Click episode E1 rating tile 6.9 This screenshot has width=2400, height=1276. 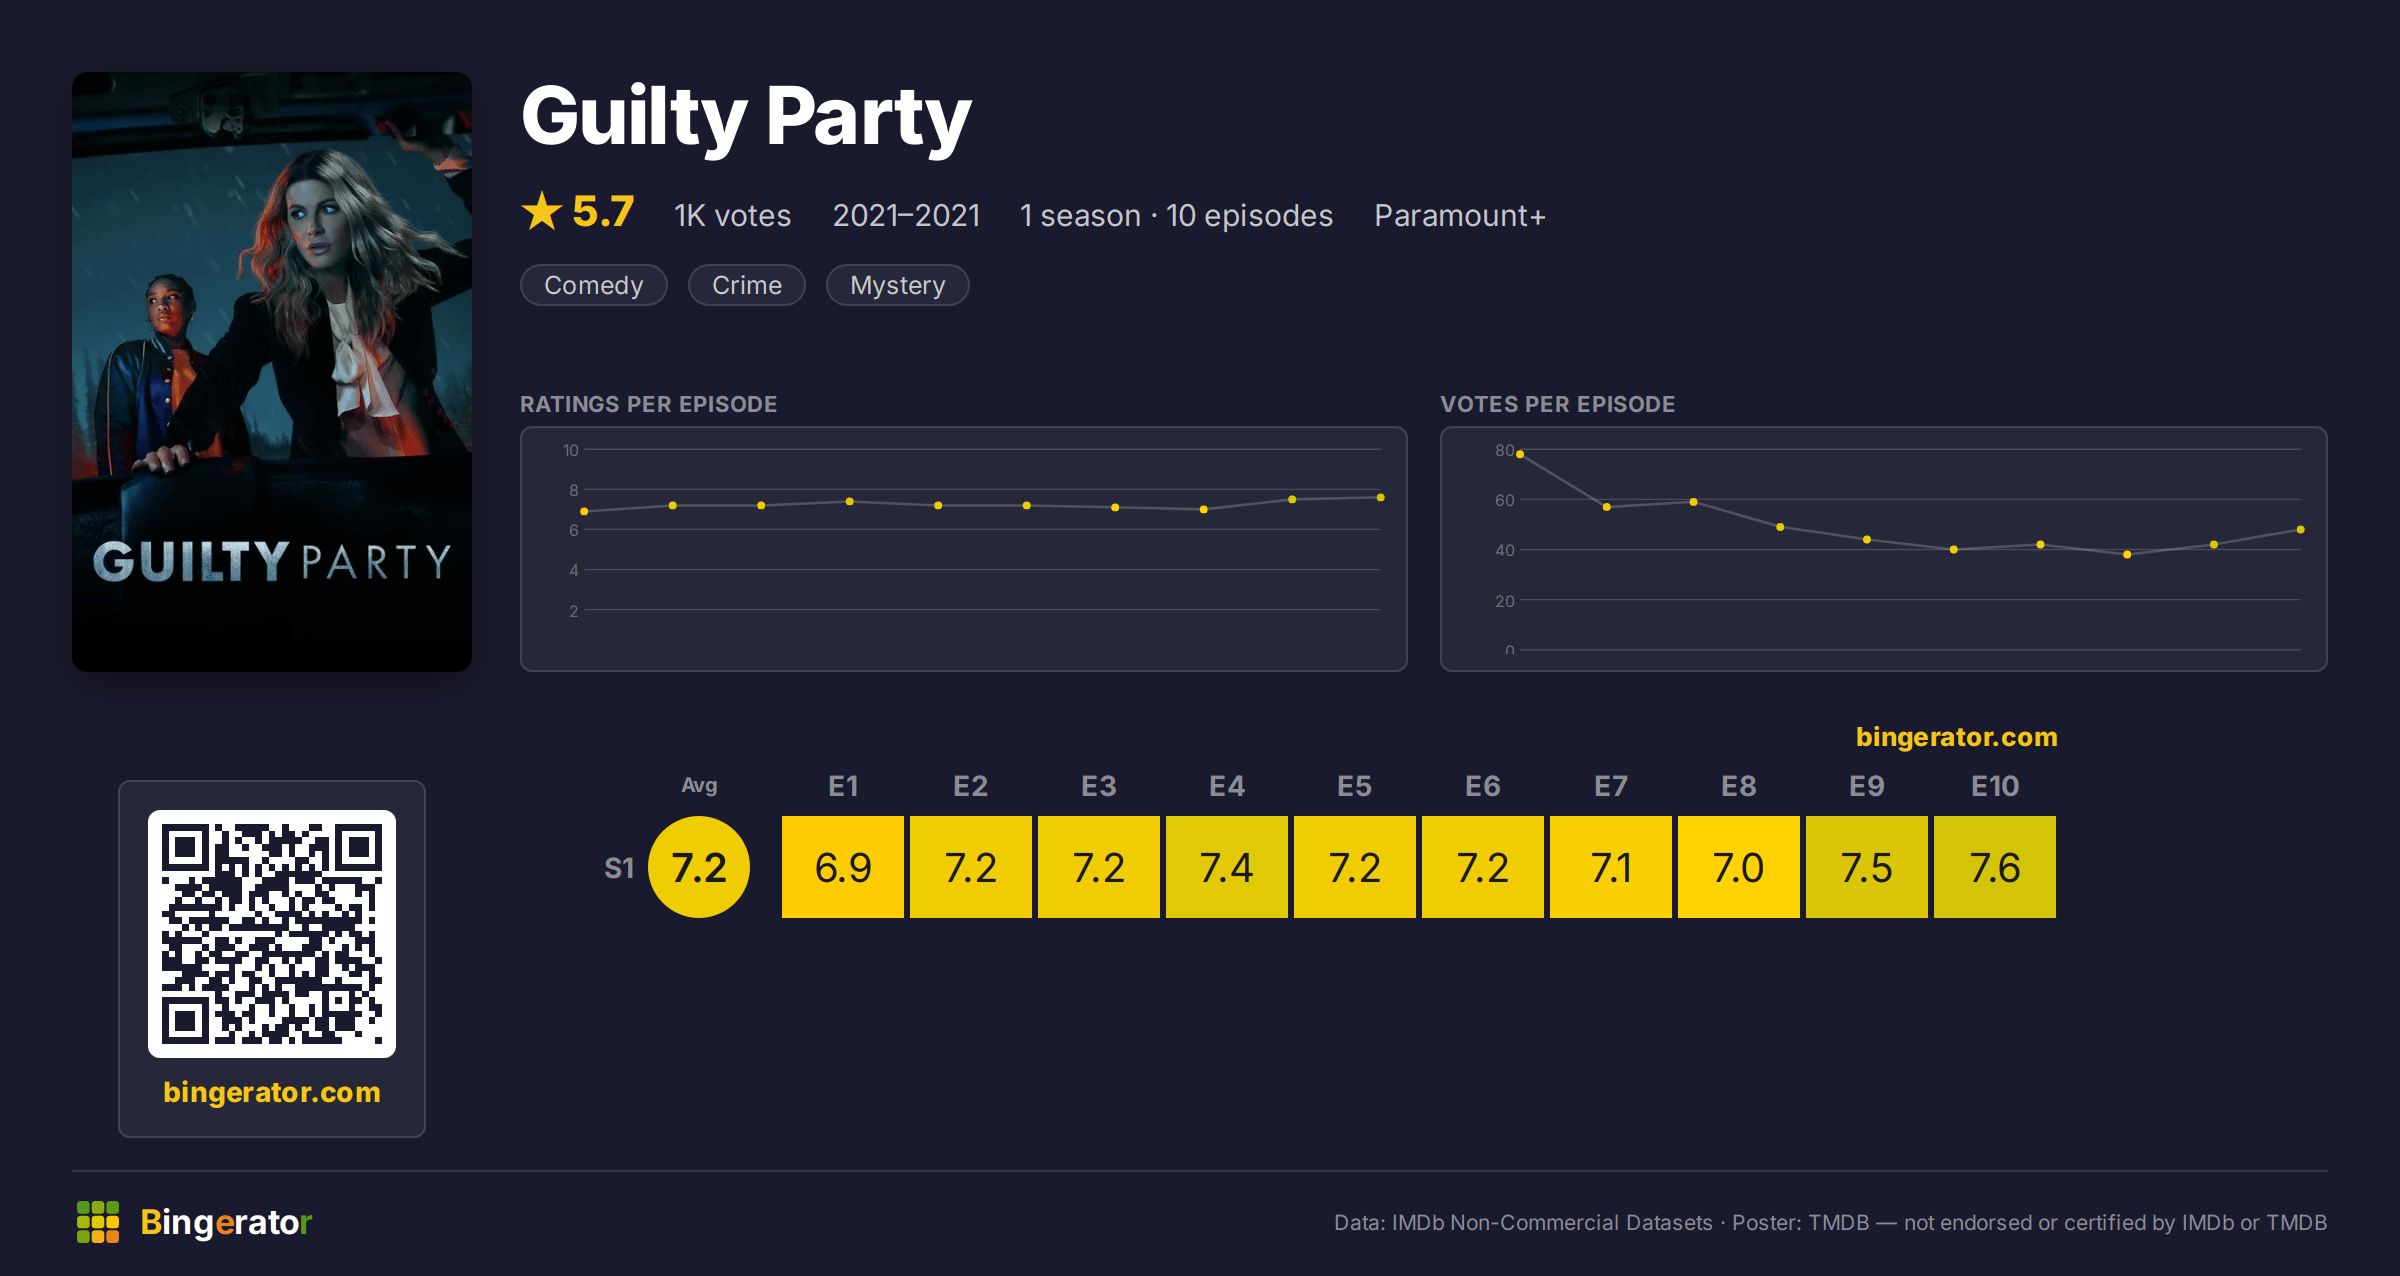[x=843, y=867]
